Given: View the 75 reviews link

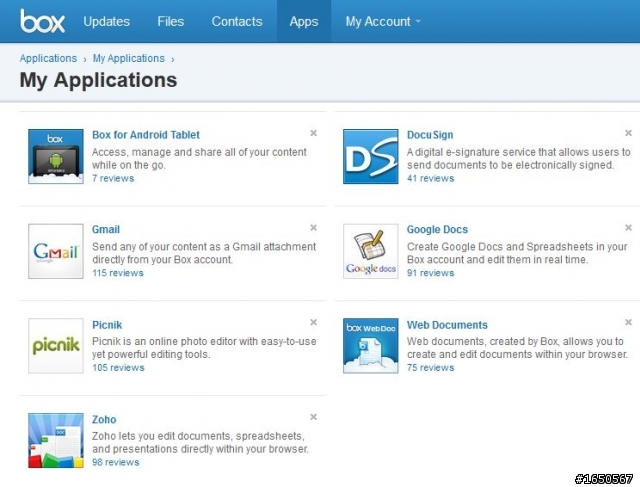Looking at the screenshot, I should click(430, 368).
